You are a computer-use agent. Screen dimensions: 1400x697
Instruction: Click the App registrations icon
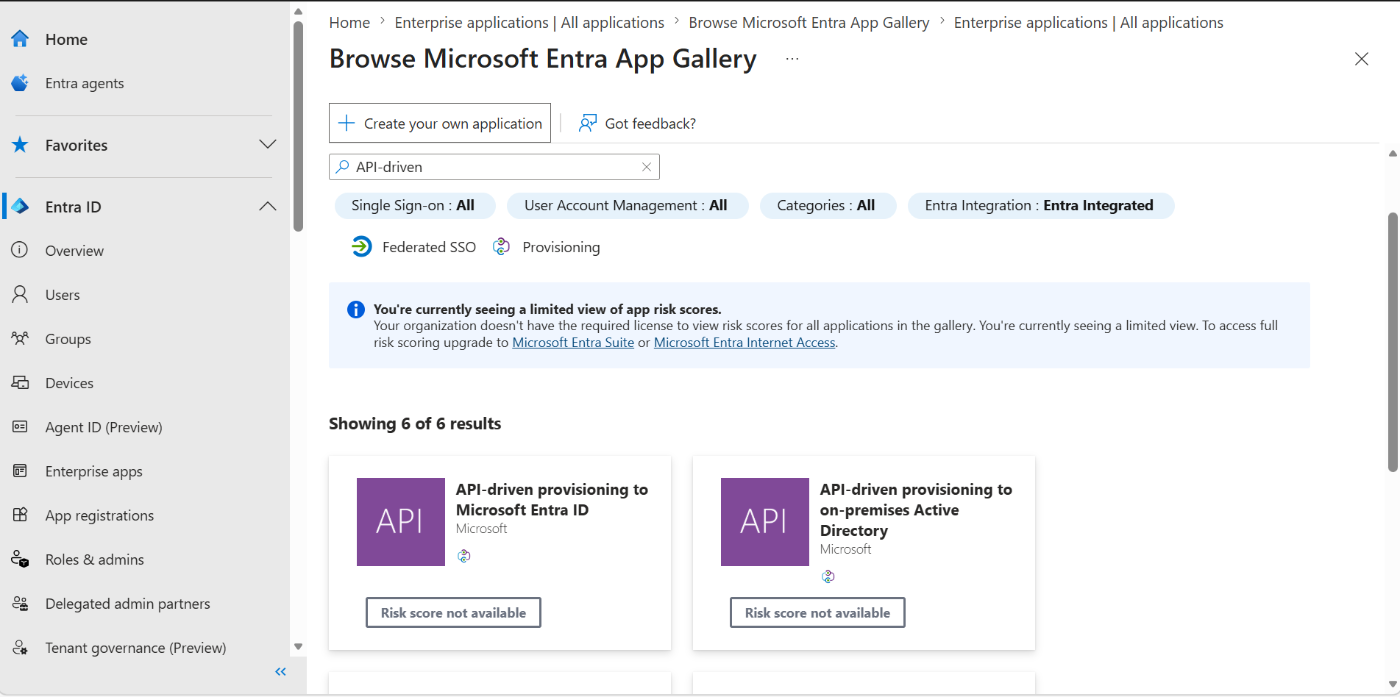20,515
